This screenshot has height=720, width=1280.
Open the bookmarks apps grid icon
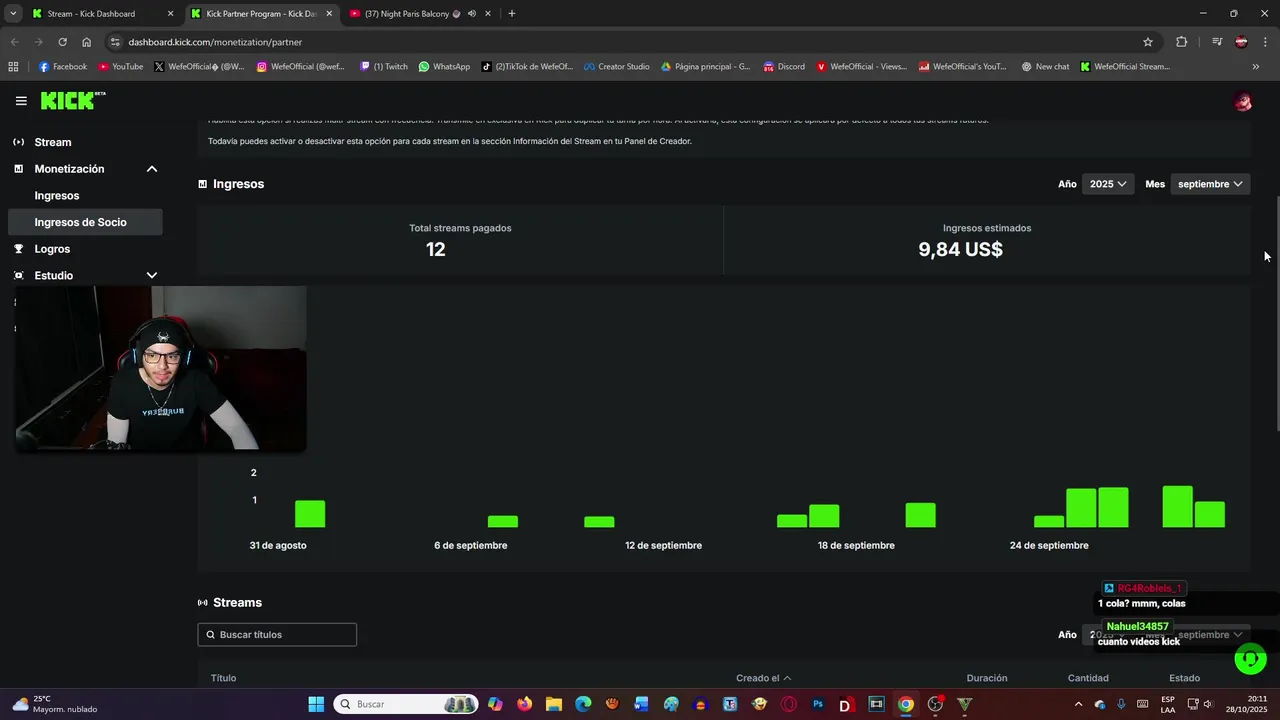[13, 67]
